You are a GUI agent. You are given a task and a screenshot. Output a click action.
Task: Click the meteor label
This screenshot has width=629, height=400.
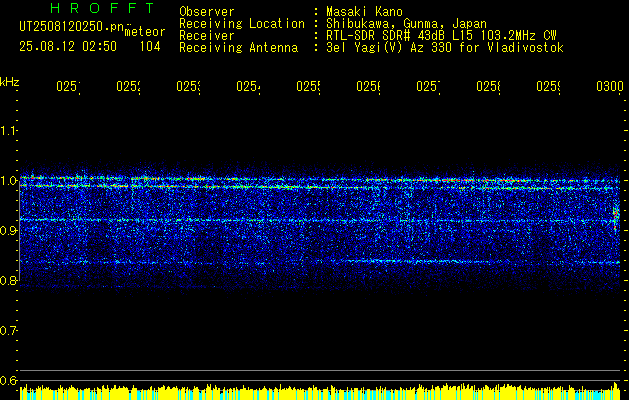[x=145, y=32]
